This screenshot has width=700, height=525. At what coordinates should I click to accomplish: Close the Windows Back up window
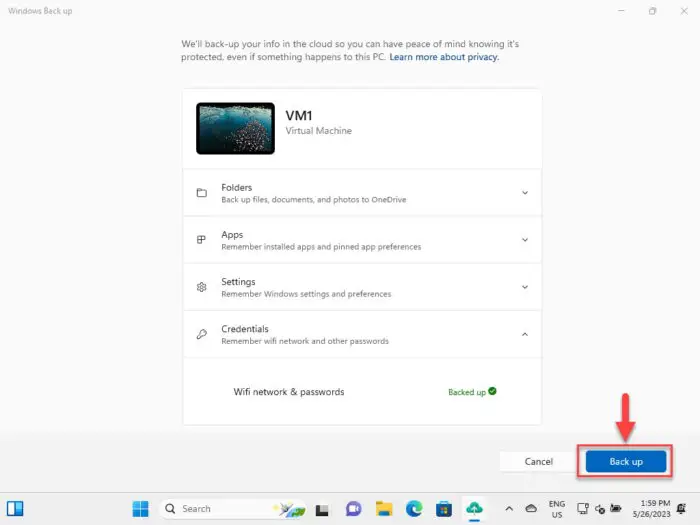[x=684, y=11]
